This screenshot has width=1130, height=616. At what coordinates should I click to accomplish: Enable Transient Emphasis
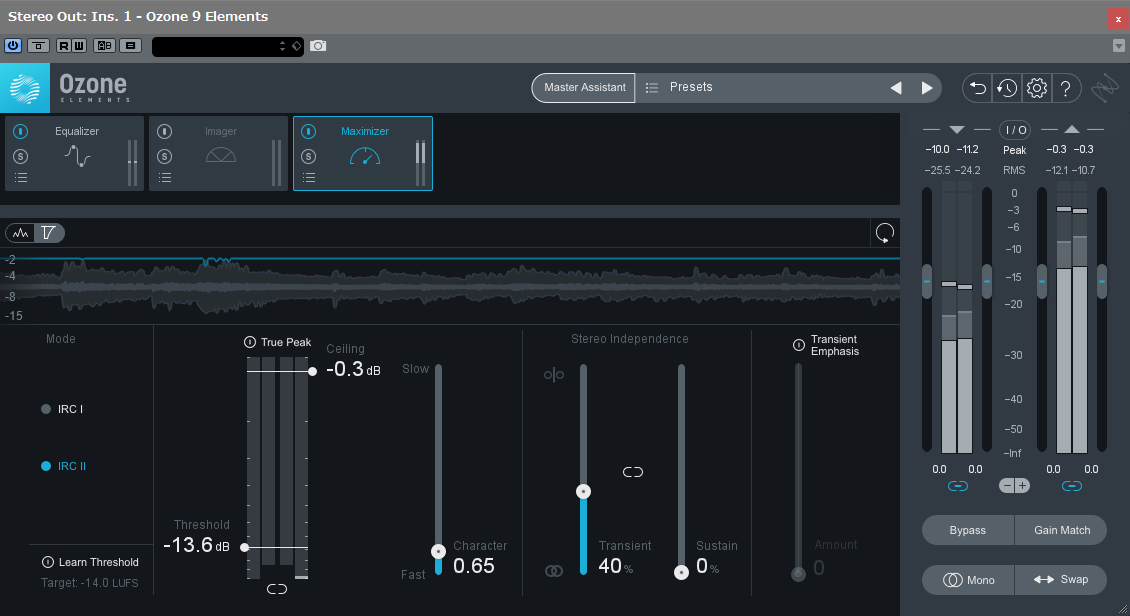(798, 345)
